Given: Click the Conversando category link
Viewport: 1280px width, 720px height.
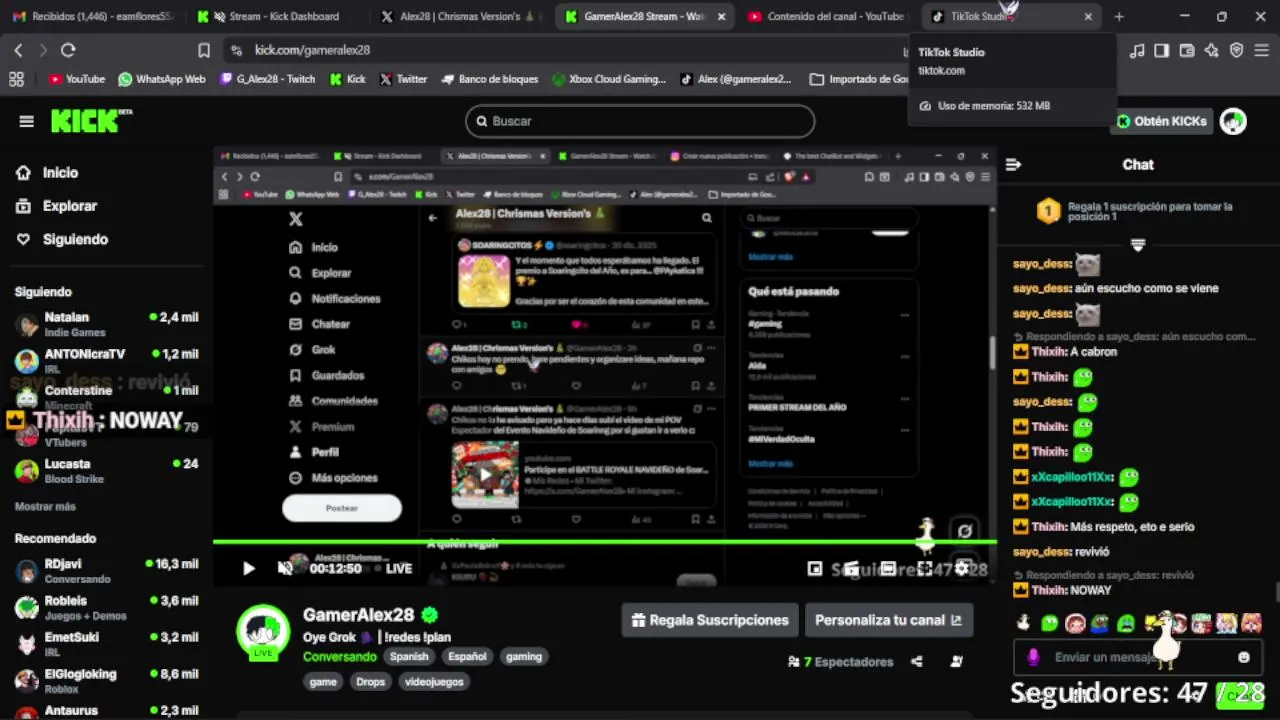Looking at the screenshot, I should (x=340, y=657).
